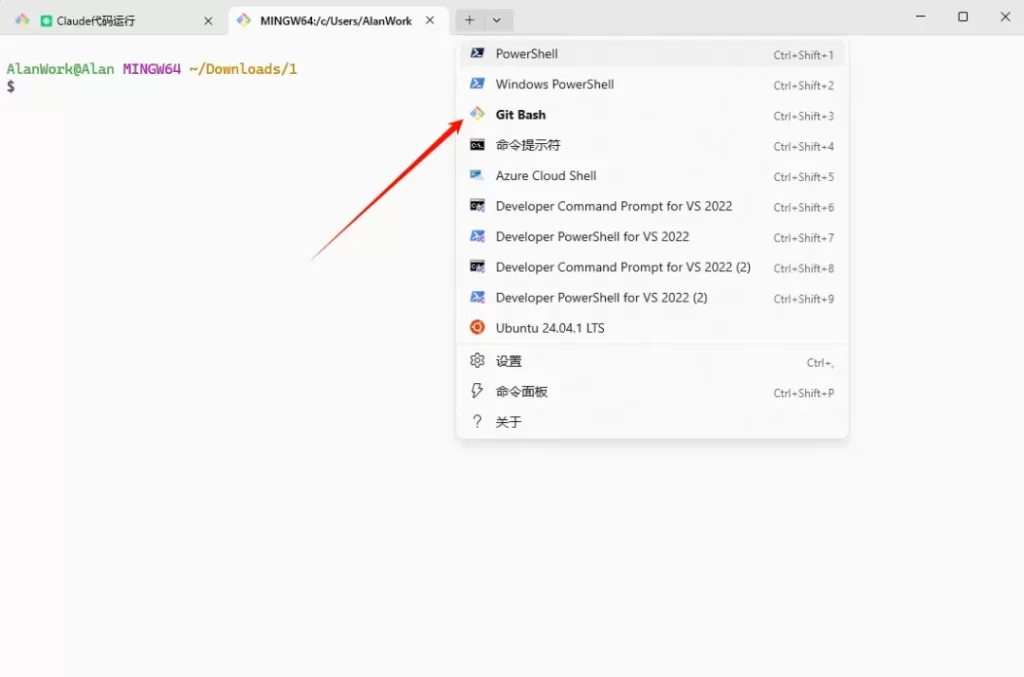Select Git Bash menu entry
This screenshot has width=1024, height=677.
[652, 114]
